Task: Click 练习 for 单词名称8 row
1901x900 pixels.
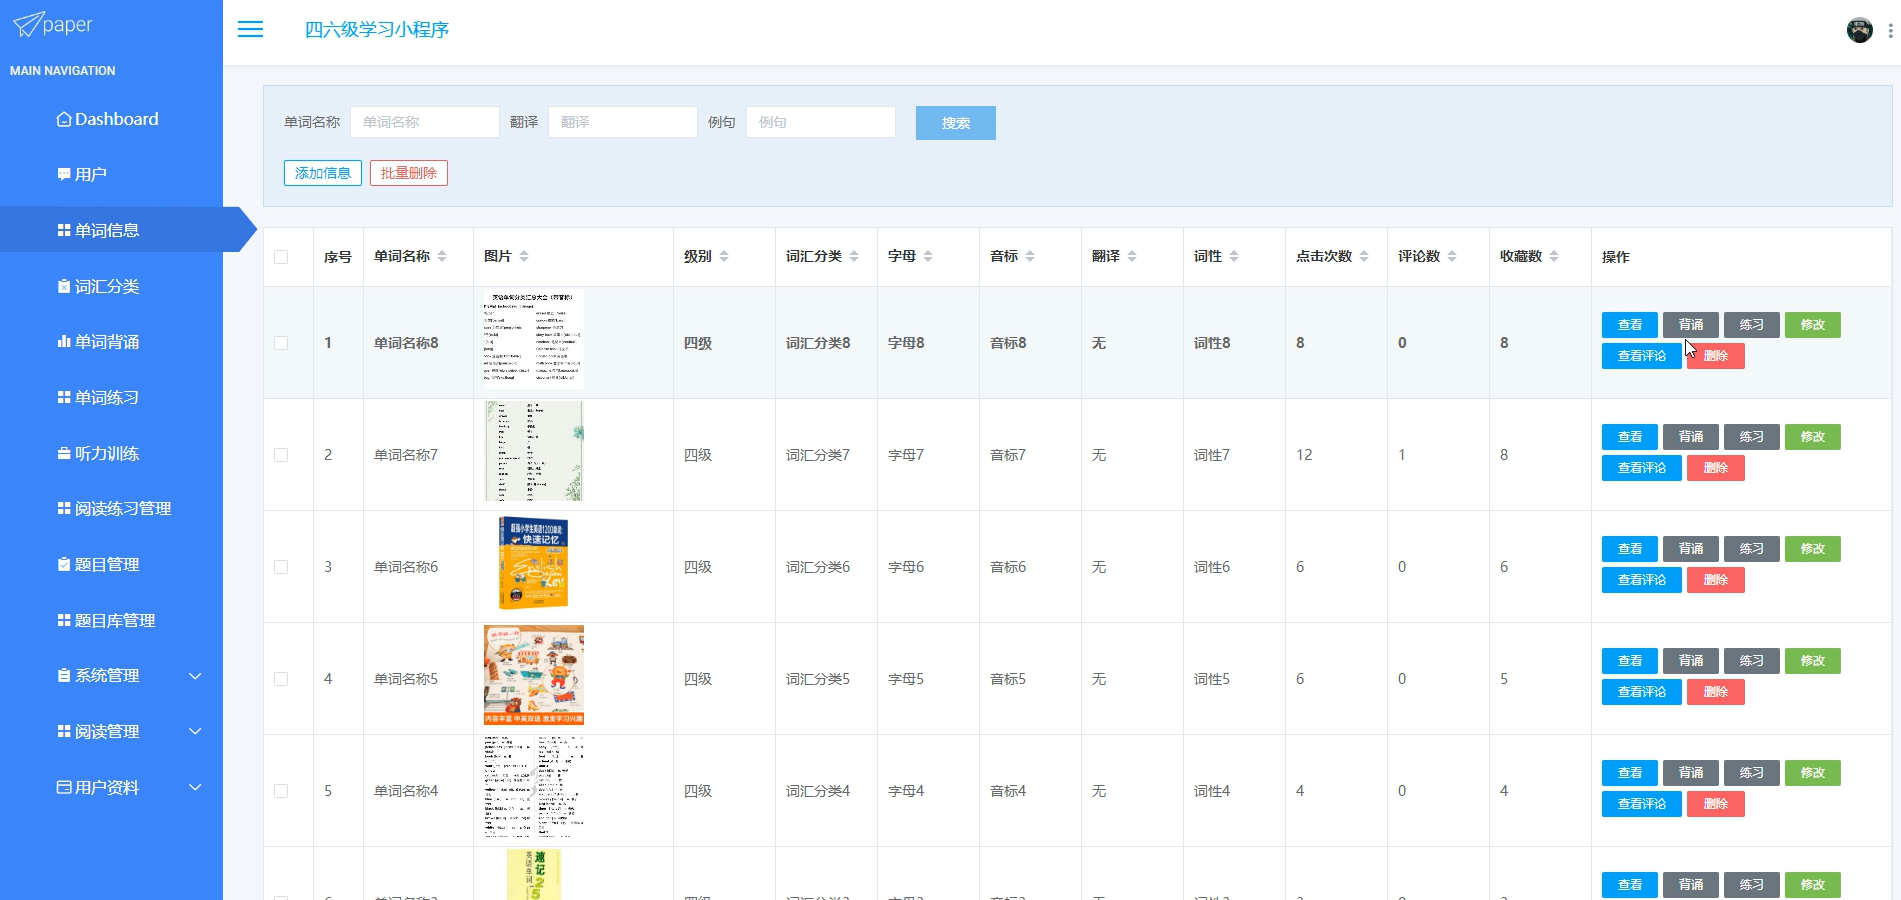Action: pos(1752,325)
